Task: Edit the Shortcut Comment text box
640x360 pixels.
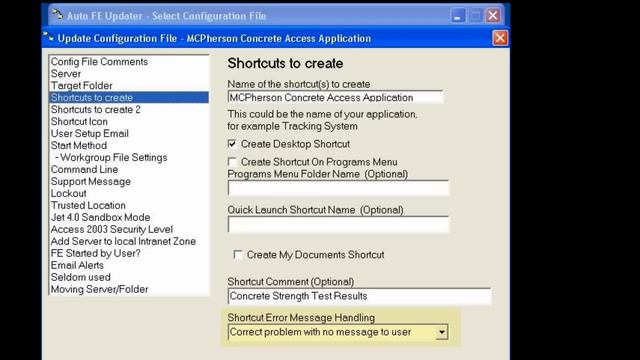Action: [360, 296]
